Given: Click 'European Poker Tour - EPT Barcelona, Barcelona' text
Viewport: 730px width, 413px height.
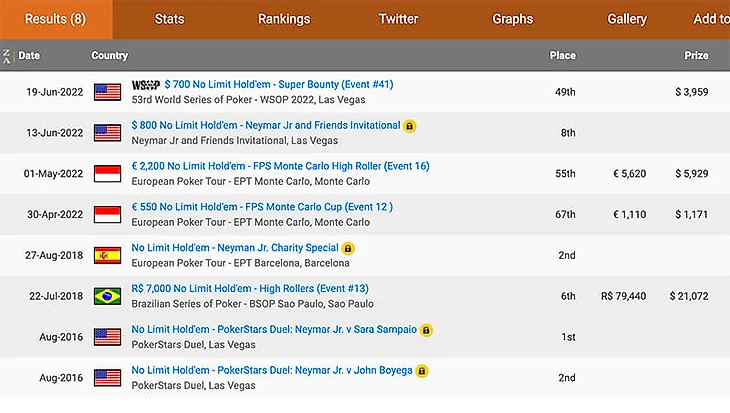Looking at the screenshot, I should click(x=240, y=263).
